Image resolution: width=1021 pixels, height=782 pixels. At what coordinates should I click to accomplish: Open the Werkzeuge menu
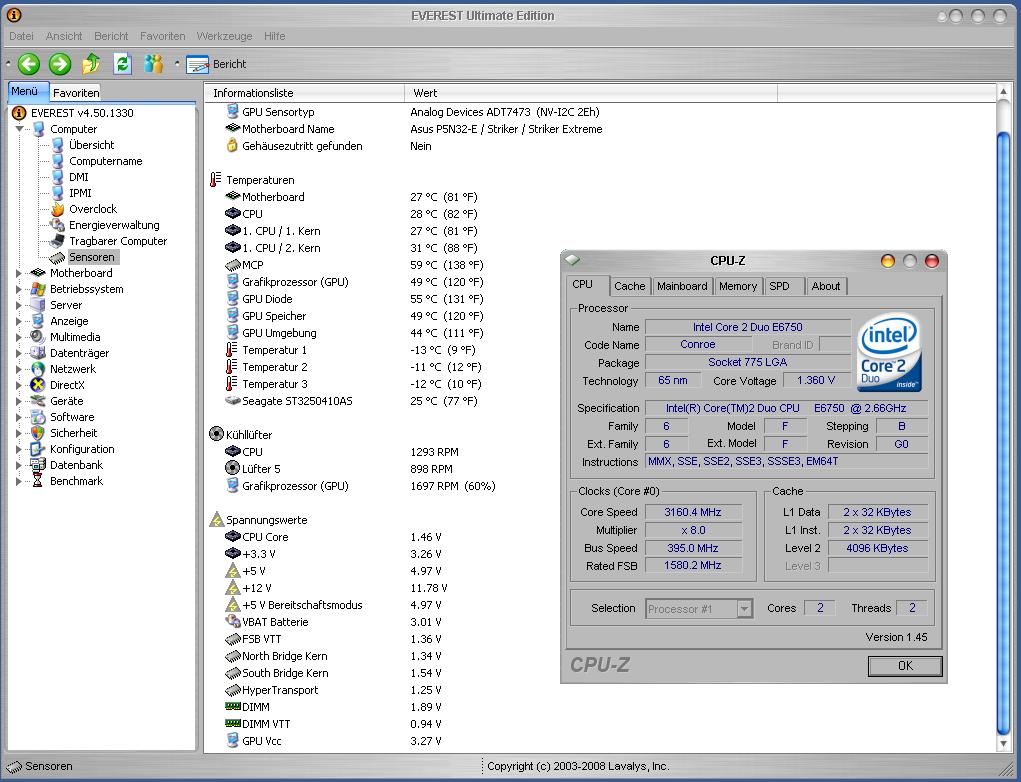225,36
